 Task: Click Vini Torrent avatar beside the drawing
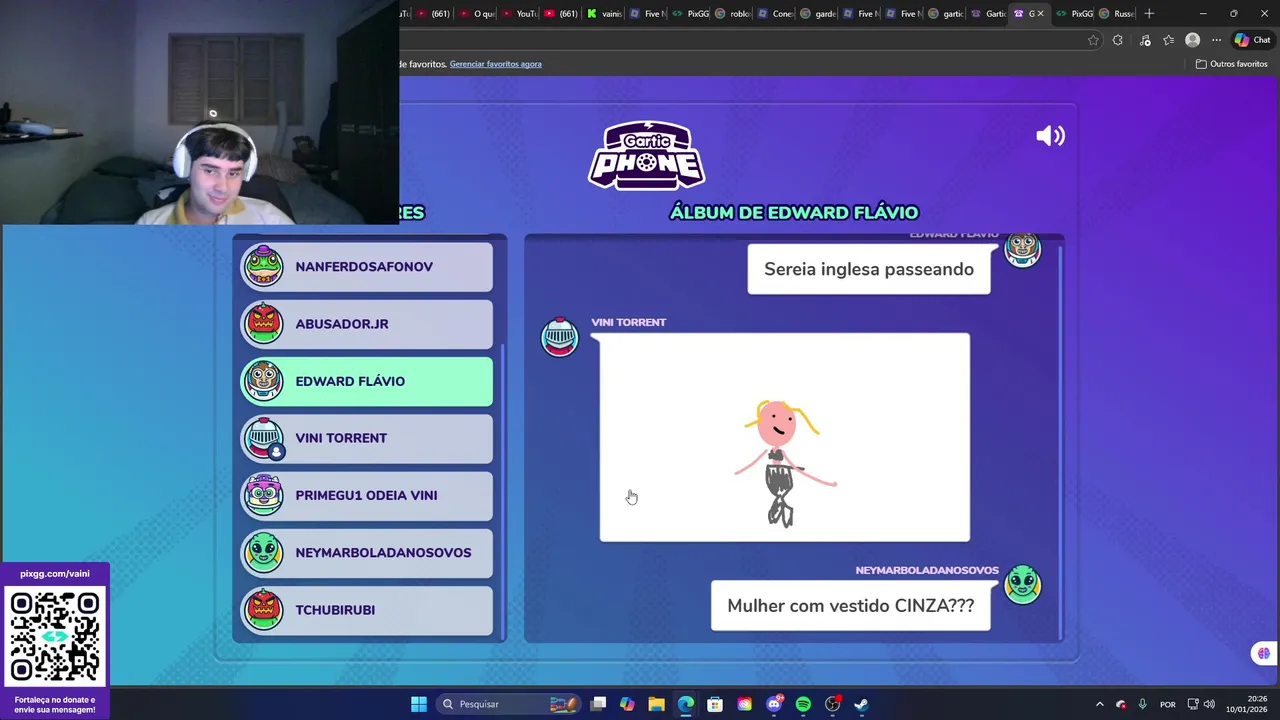click(x=559, y=337)
